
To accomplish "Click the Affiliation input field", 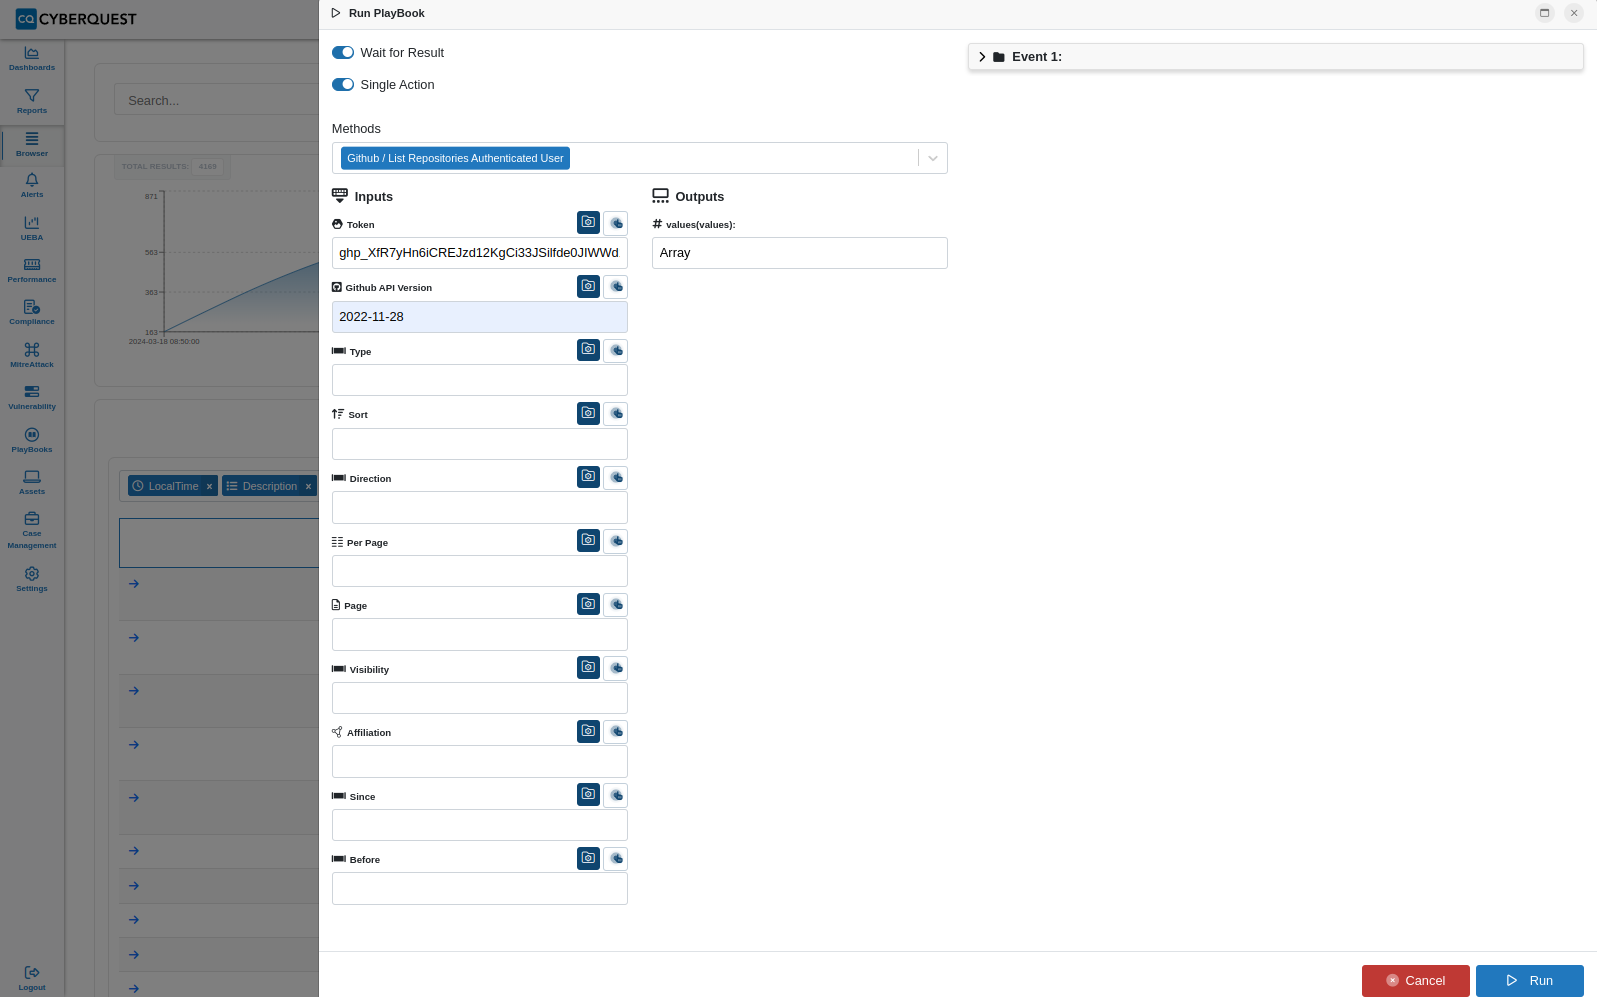I will [x=480, y=761].
